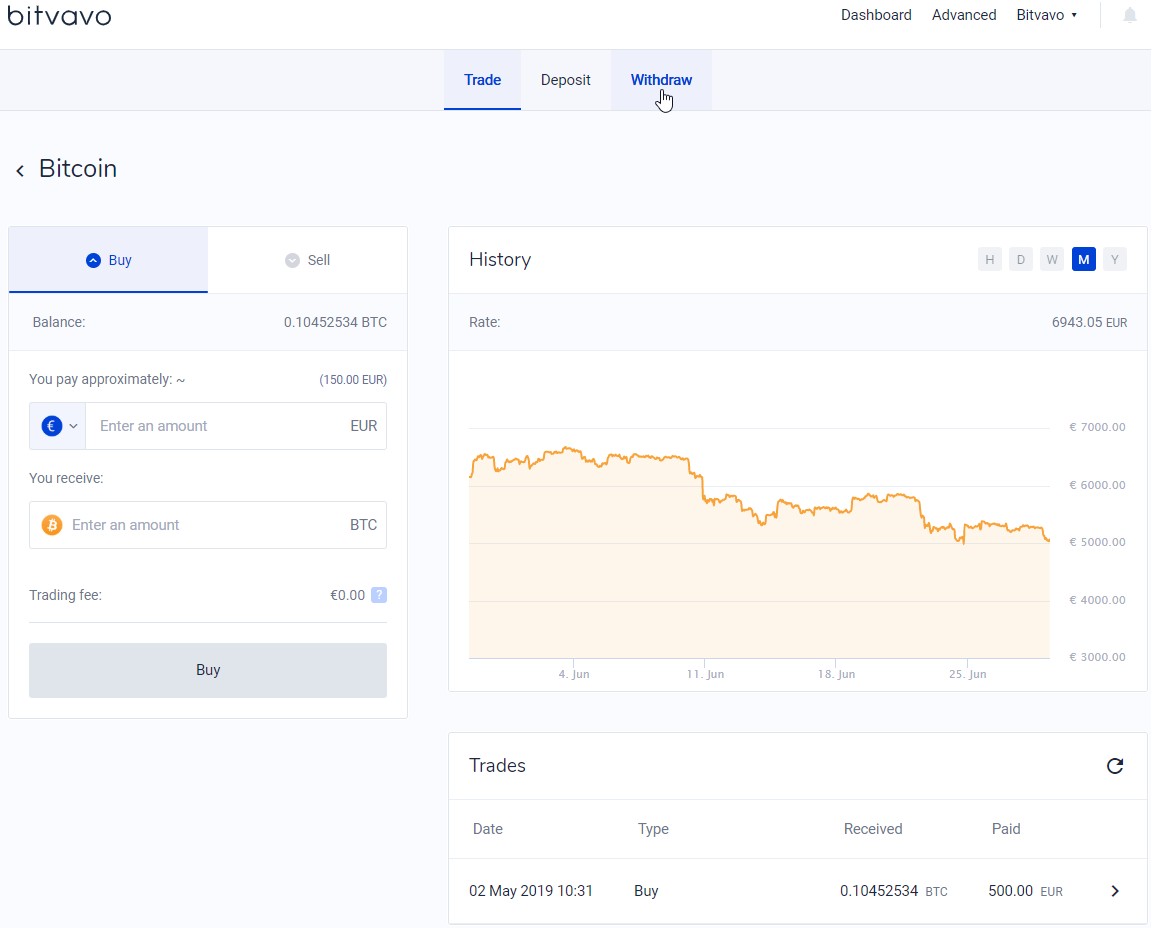Click the Bitcoin page title
This screenshot has width=1151, height=928.
click(x=78, y=168)
